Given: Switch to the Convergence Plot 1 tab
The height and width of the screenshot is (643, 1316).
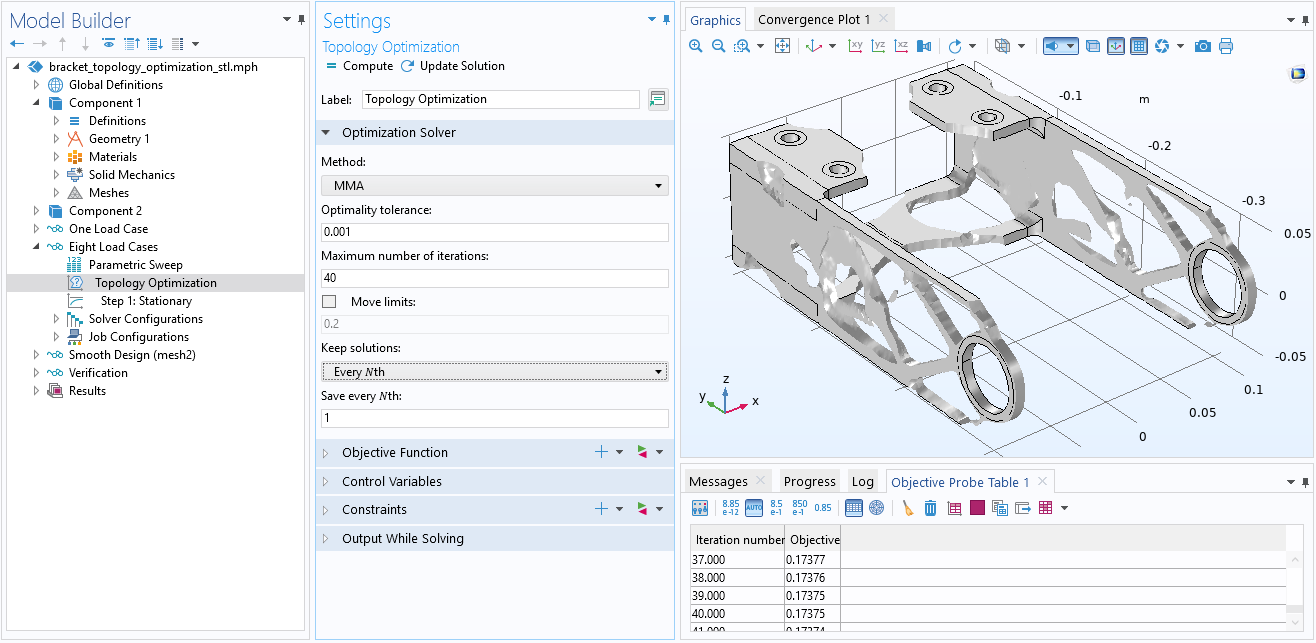Looking at the screenshot, I should point(813,20).
